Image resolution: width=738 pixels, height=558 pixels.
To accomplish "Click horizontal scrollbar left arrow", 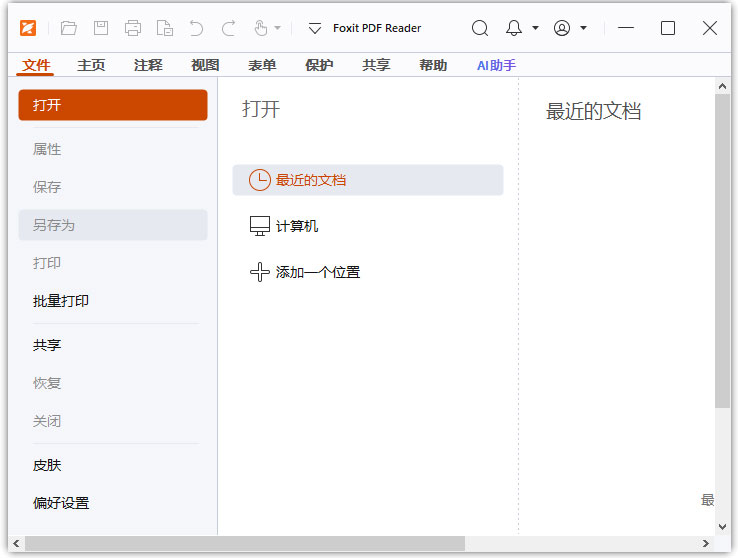I will (16, 543).
